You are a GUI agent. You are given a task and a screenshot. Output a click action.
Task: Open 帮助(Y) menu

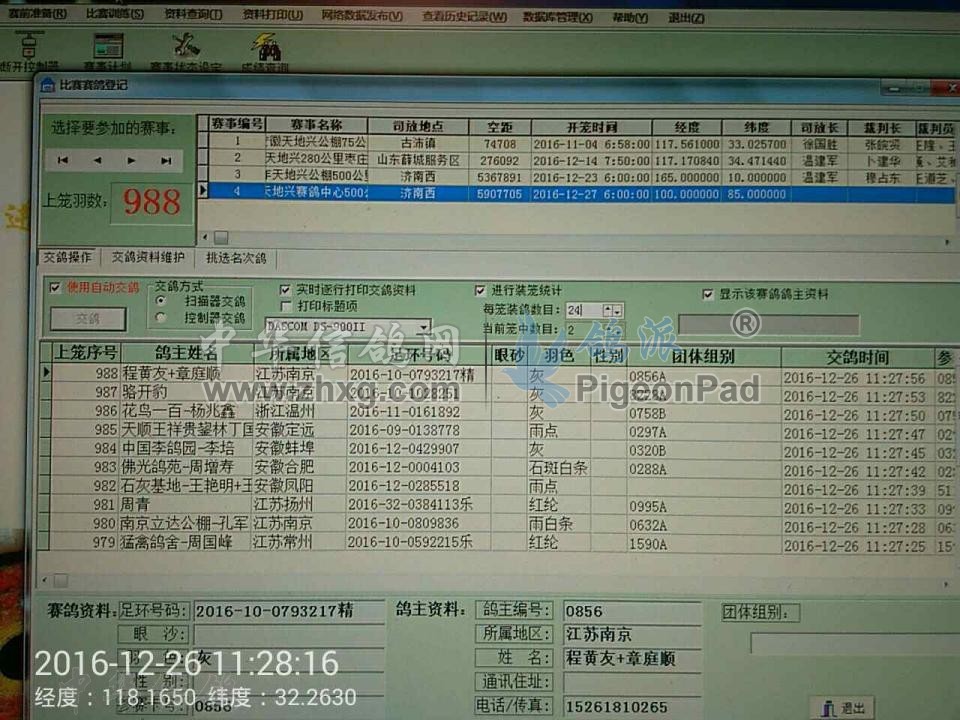630,18
